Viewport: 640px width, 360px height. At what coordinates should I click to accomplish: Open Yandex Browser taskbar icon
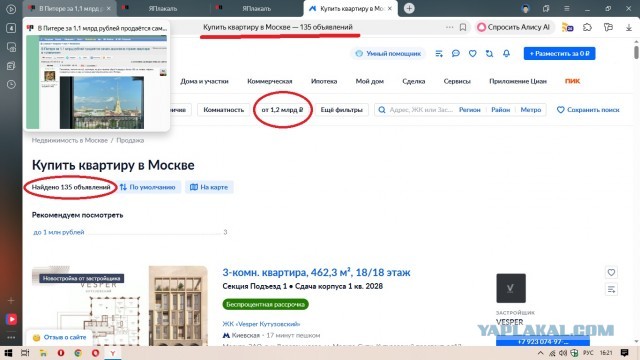pos(113,353)
